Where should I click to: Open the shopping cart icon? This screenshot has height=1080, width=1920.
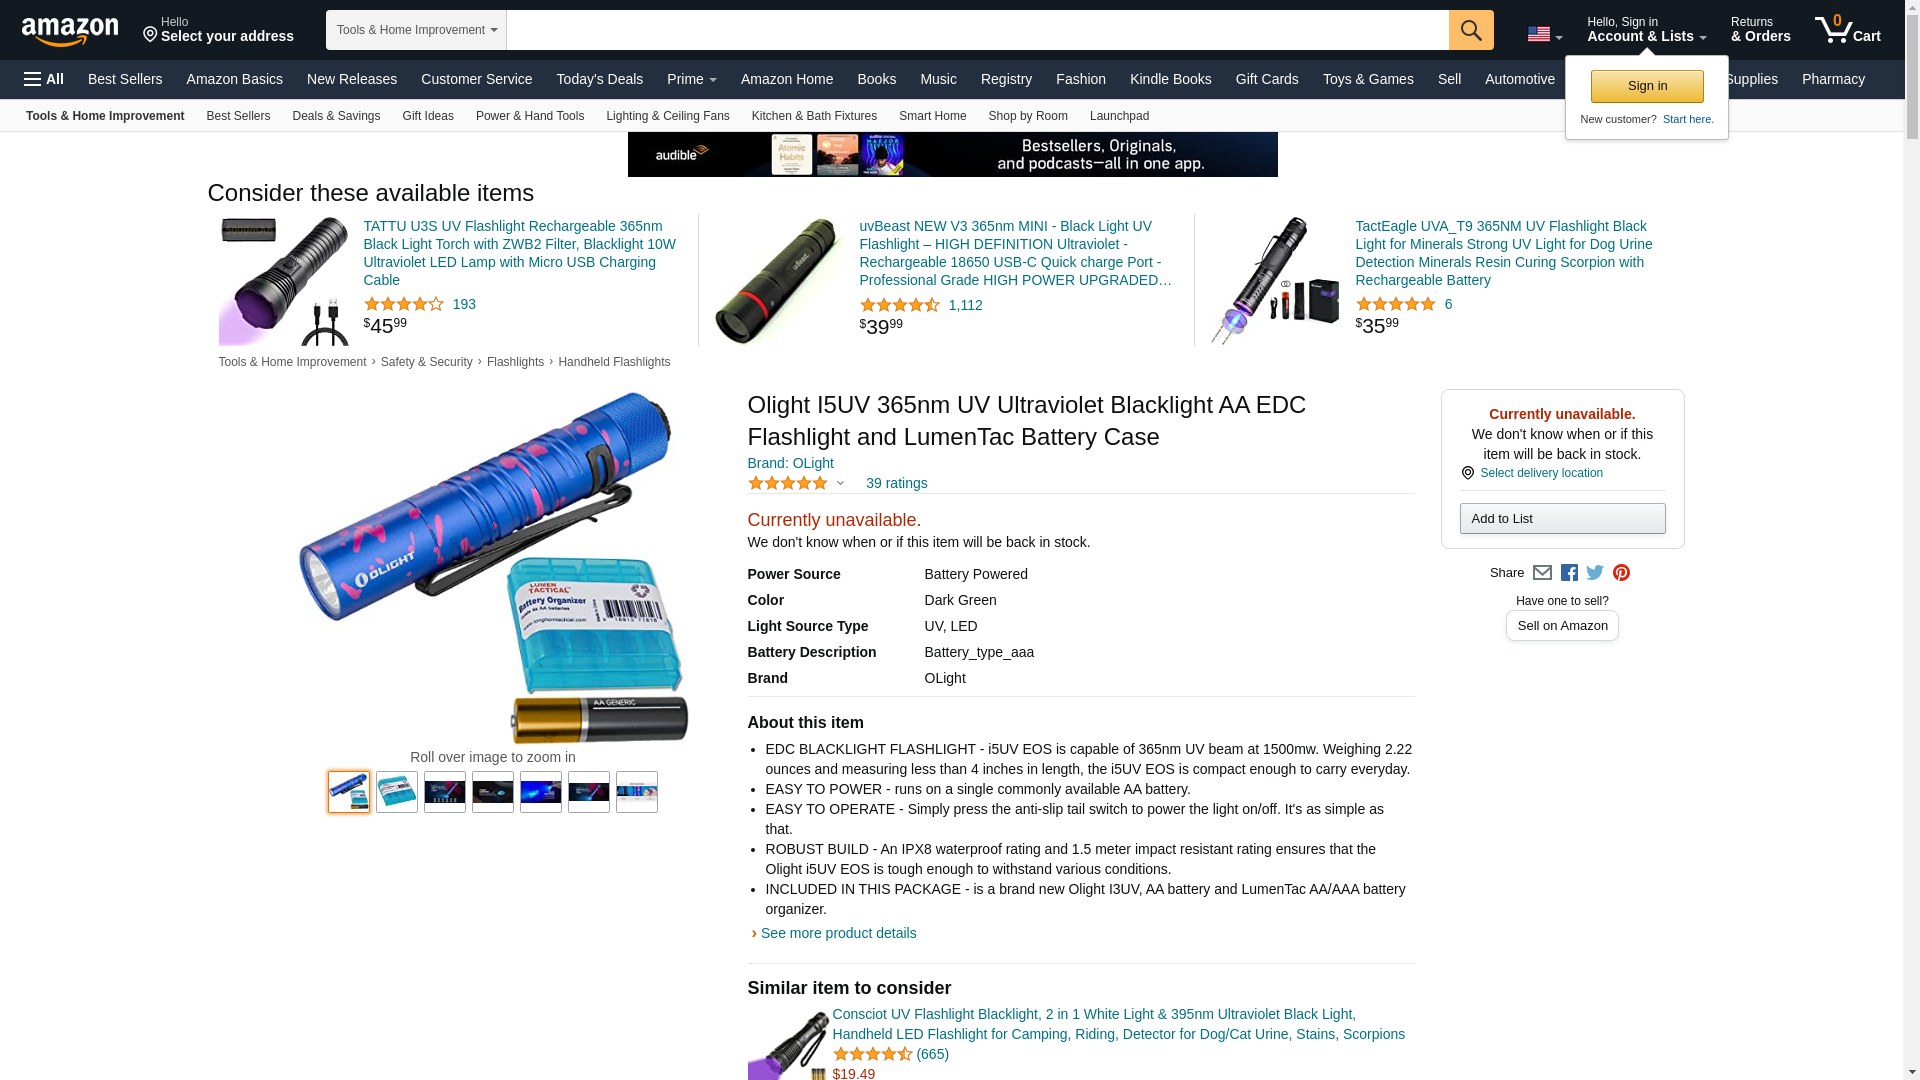1848,30
